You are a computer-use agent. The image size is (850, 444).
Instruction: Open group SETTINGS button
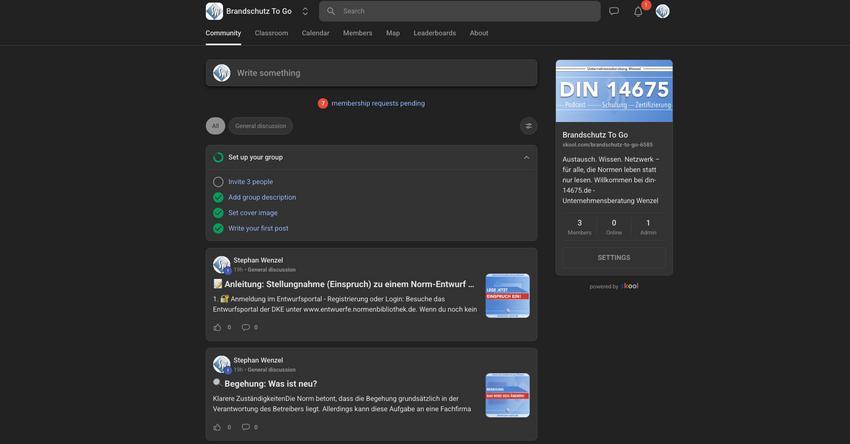coord(614,258)
